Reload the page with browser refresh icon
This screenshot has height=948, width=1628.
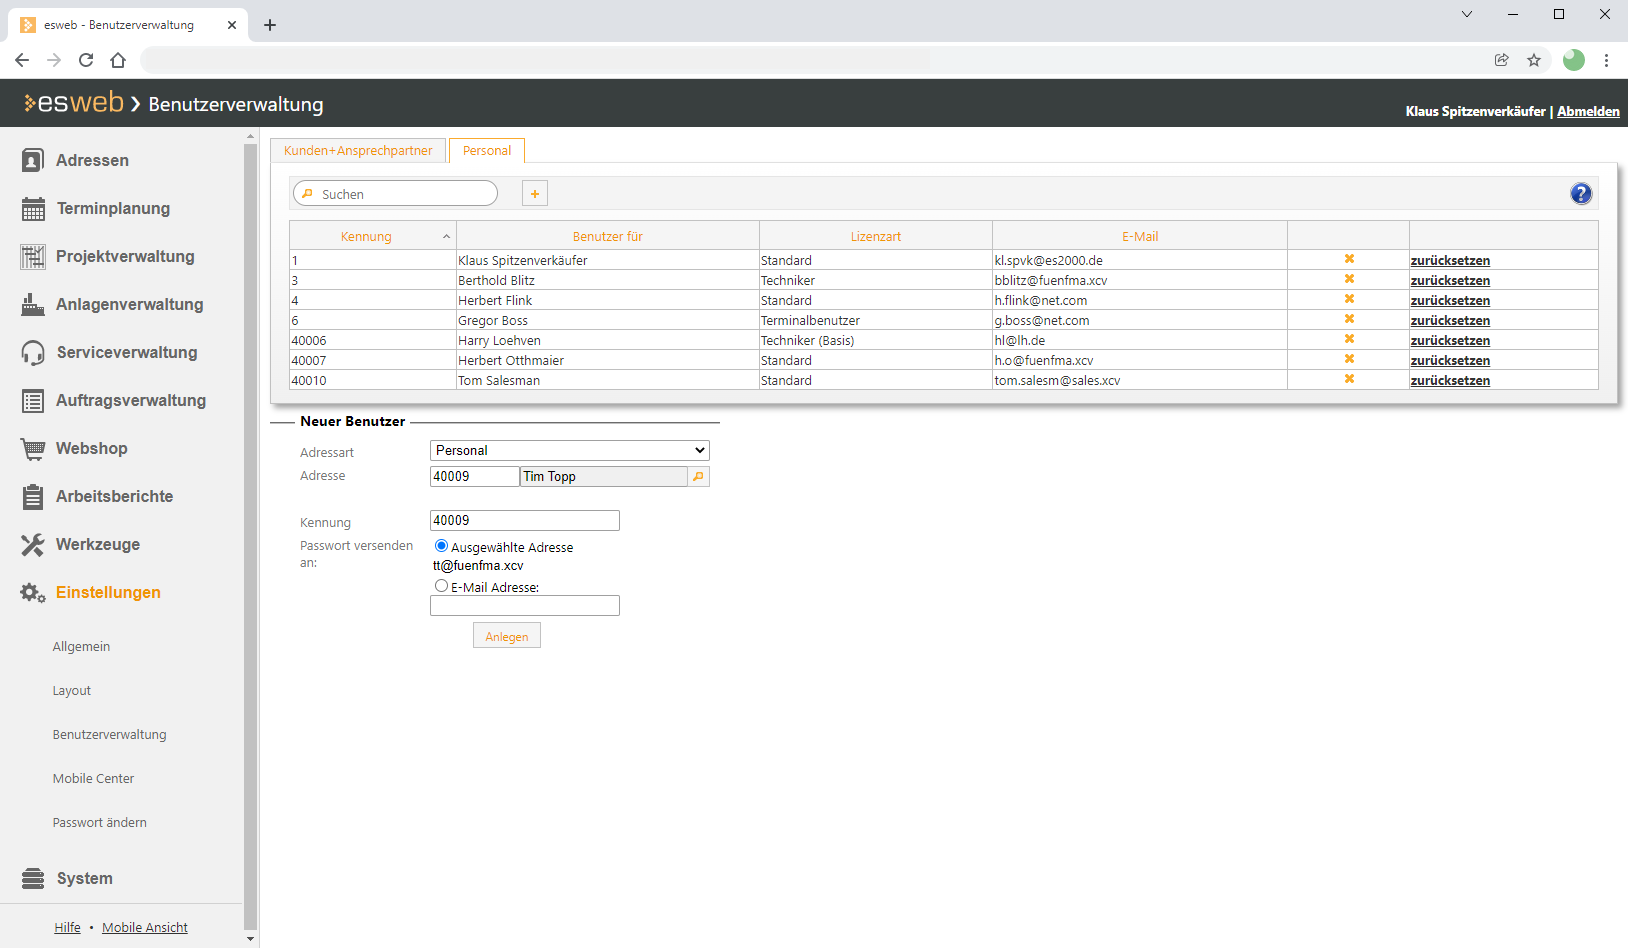click(86, 60)
